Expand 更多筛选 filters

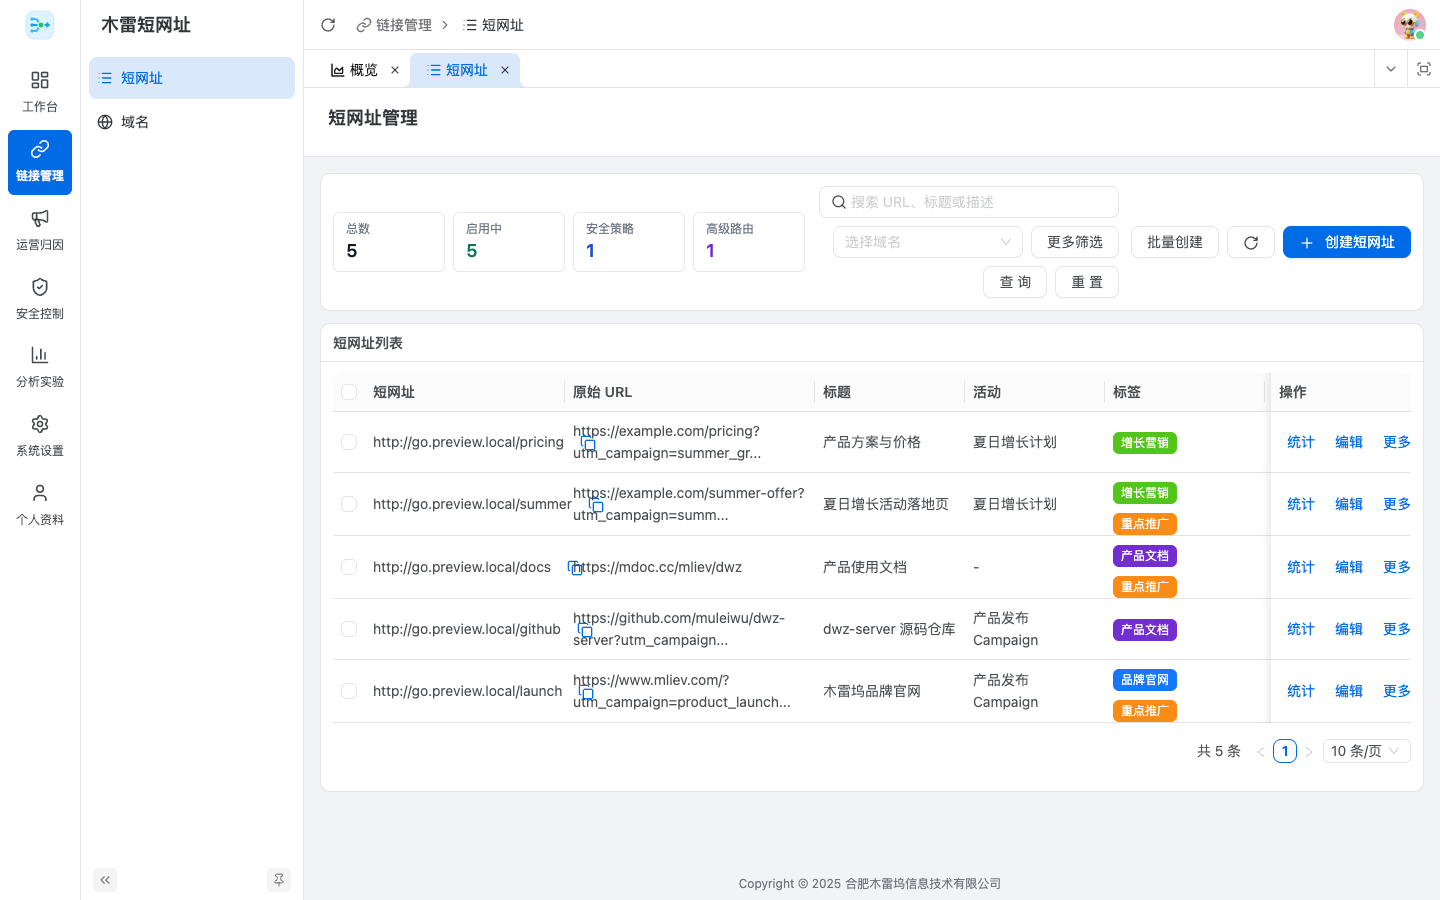(1075, 242)
